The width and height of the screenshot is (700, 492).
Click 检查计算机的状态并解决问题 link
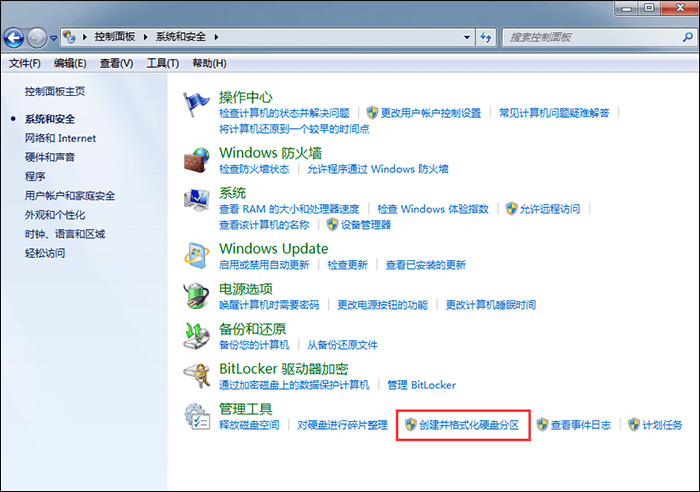pyautogui.click(x=284, y=113)
